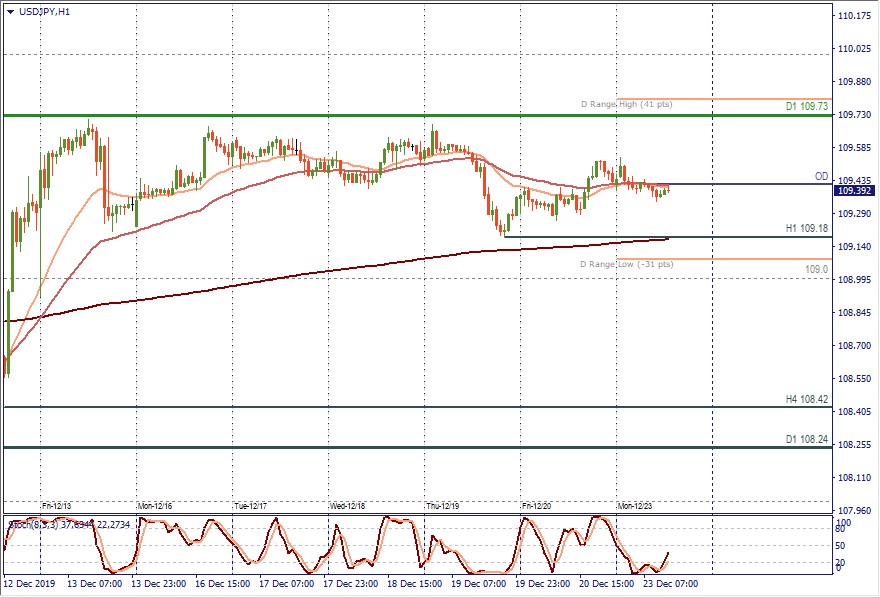Select the H1 109.18 support label
The width and height of the screenshot is (880, 598).
[x=807, y=228]
